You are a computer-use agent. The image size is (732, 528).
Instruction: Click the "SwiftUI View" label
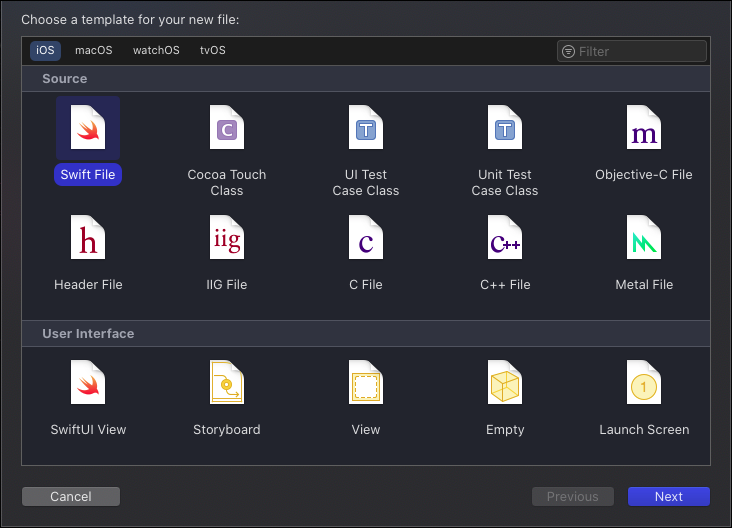tap(88, 429)
